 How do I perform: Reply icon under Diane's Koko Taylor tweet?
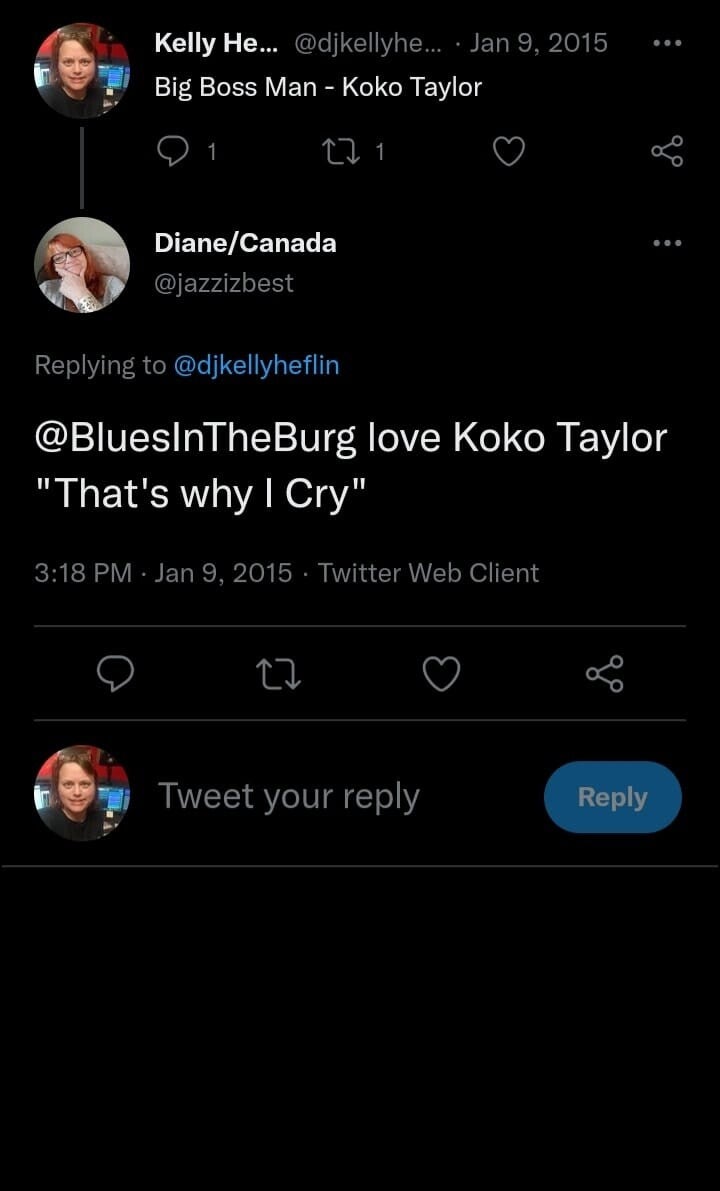(x=115, y=674)
